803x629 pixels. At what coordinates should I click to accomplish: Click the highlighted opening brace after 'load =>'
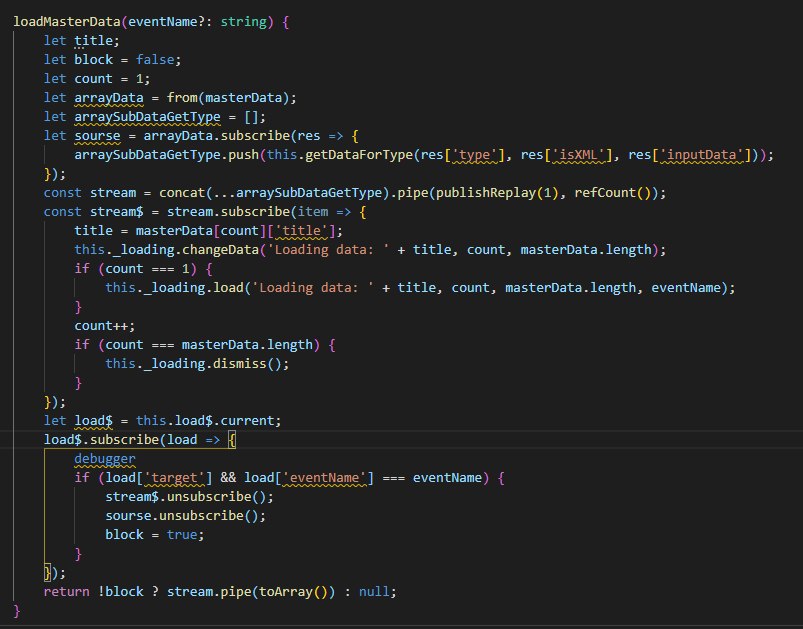coord(232,439)
